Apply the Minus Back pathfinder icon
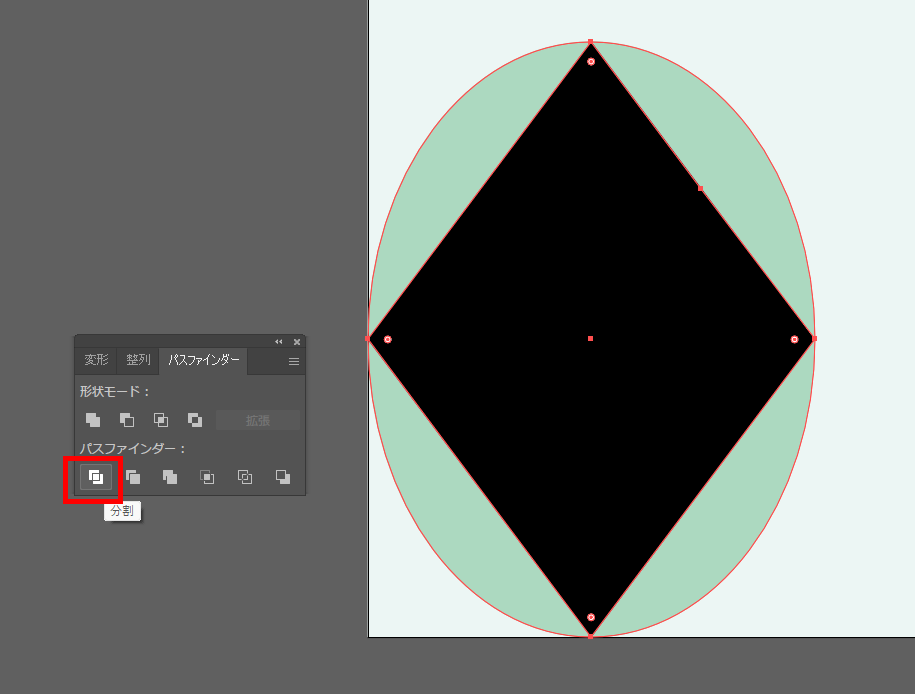 click(283, 477)
